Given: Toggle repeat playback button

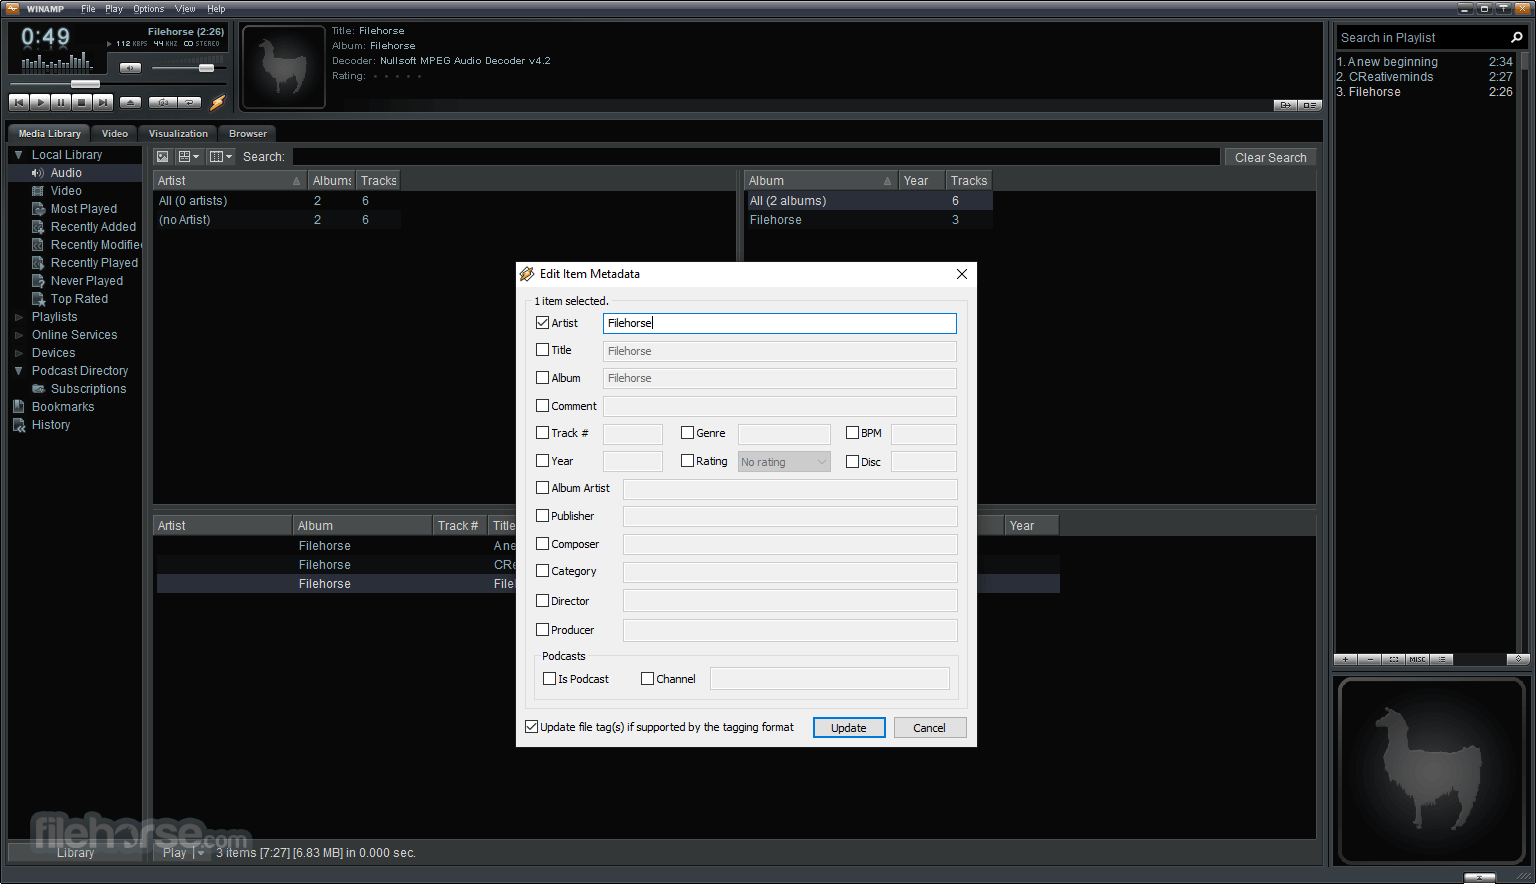Looking at the screenshot, I should click(189, 102).
